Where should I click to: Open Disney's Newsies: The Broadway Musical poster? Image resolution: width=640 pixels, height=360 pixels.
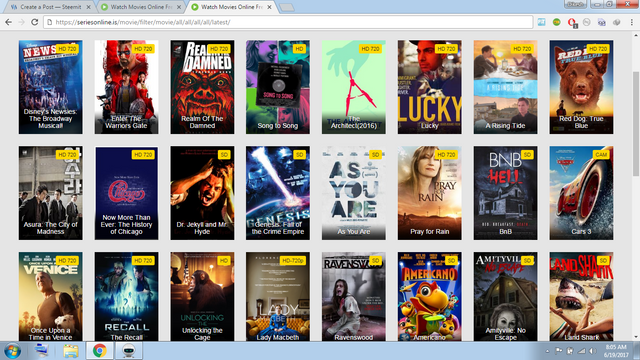[50, 87]
